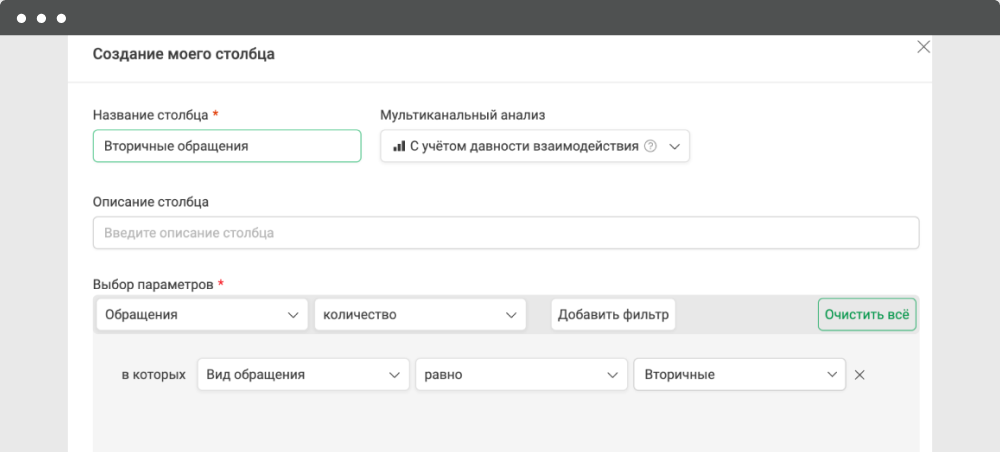Image resolution: width=1000 pixels, height=452 pixels.
Task: Open the равно condition dropdown
Action: point(521,375)
